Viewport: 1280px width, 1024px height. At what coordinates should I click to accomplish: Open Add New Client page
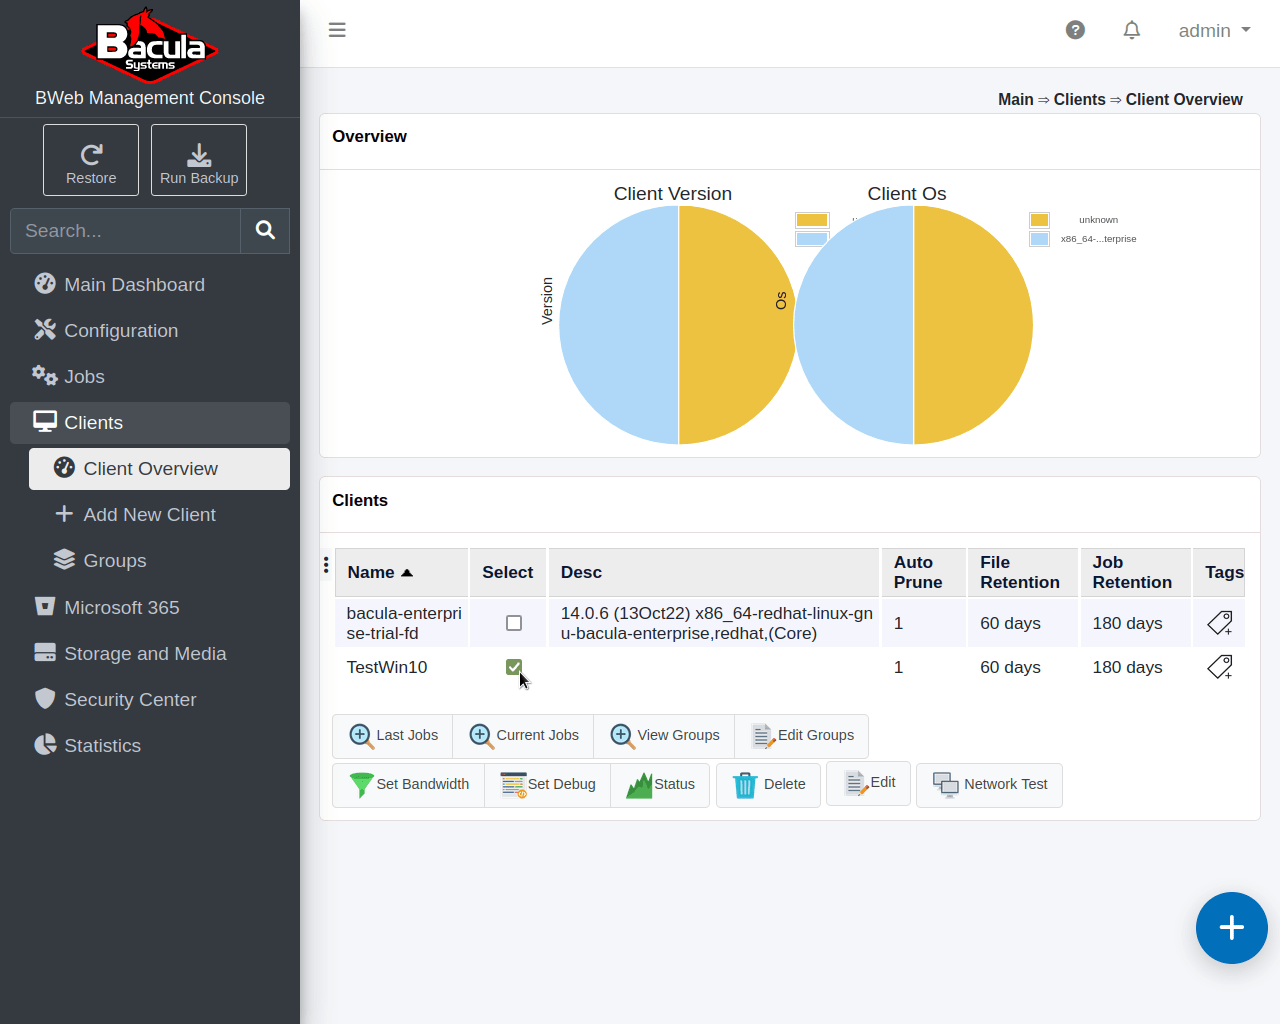159,515
